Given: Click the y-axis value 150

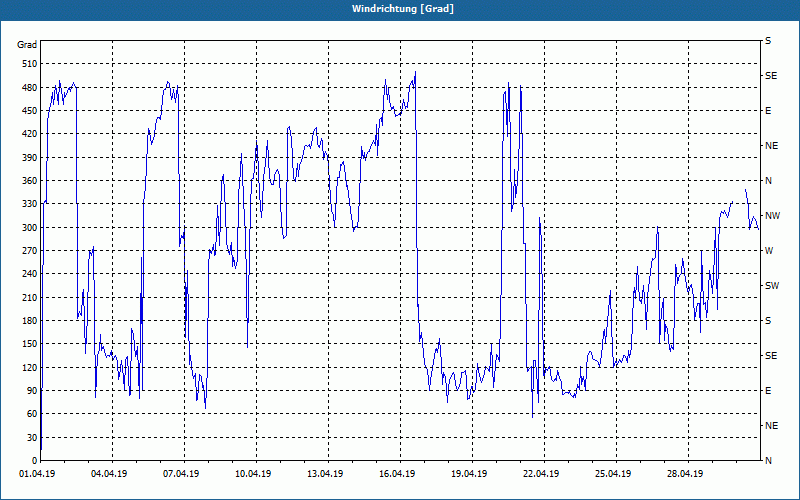Looking at the screenshot, I should coord(30,344).
